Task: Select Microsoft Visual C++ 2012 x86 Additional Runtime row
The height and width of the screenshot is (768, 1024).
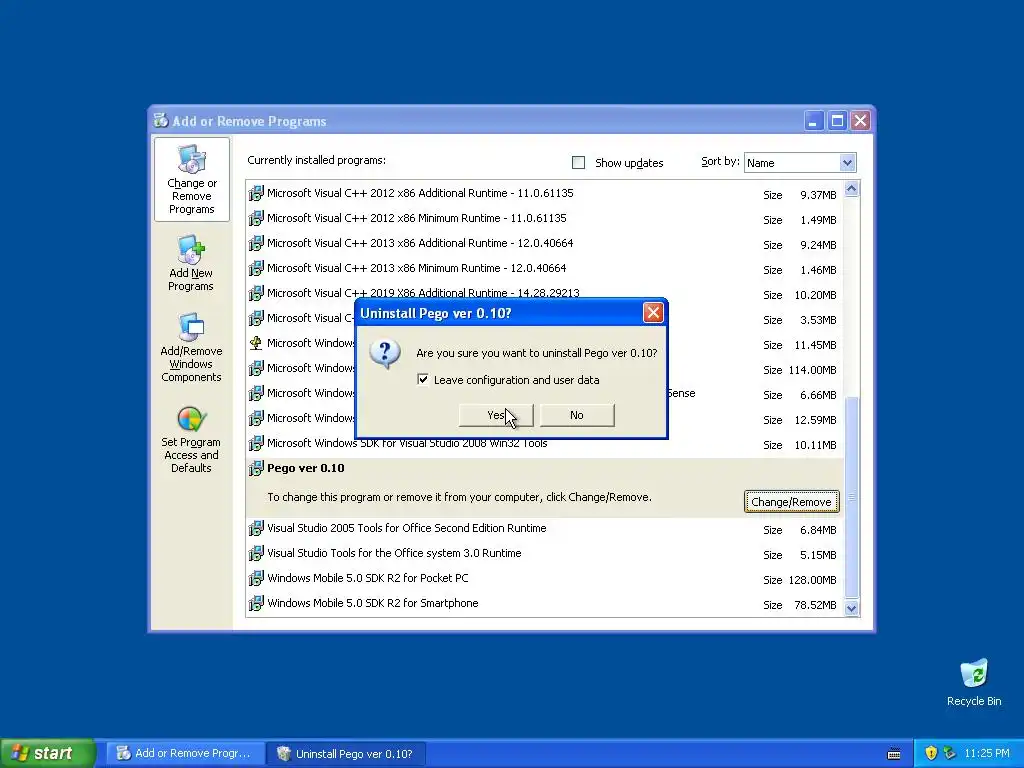Action: [x=545, y=193]
